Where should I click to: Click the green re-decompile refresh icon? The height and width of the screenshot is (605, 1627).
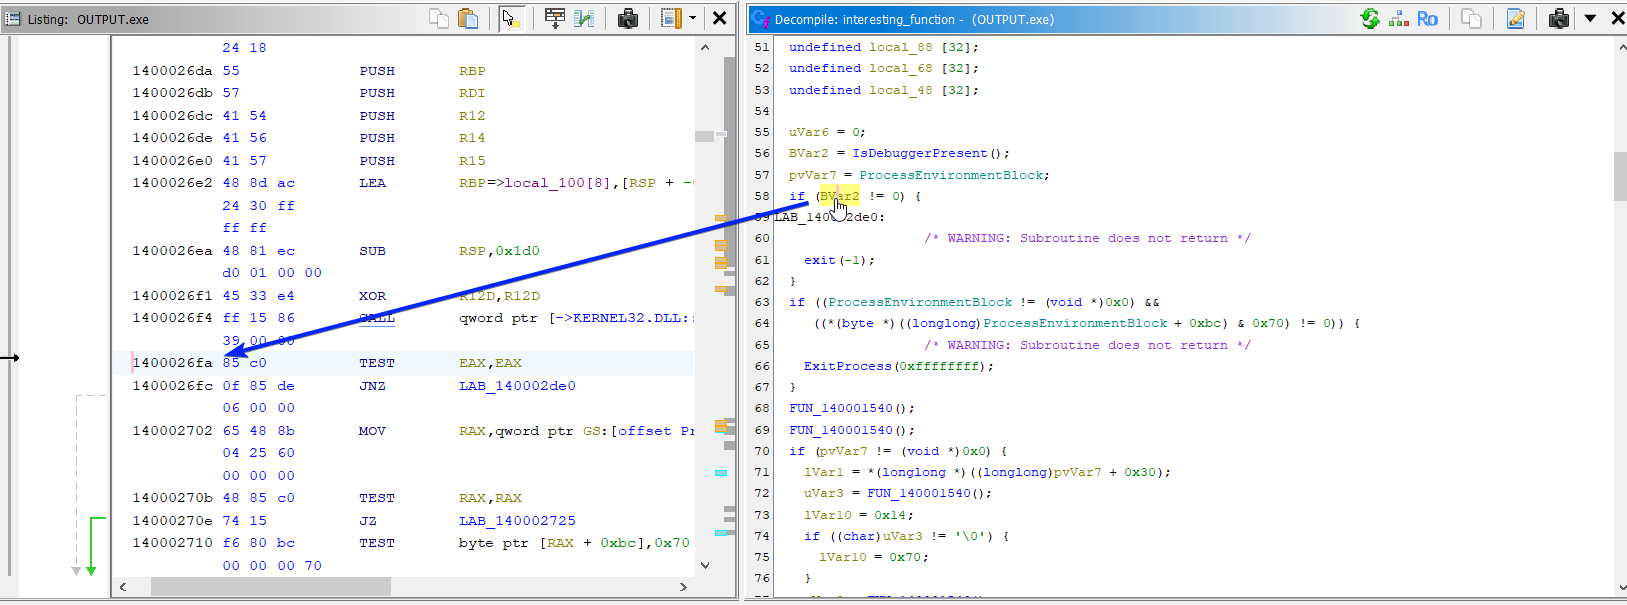click(x=1370, y=18)
